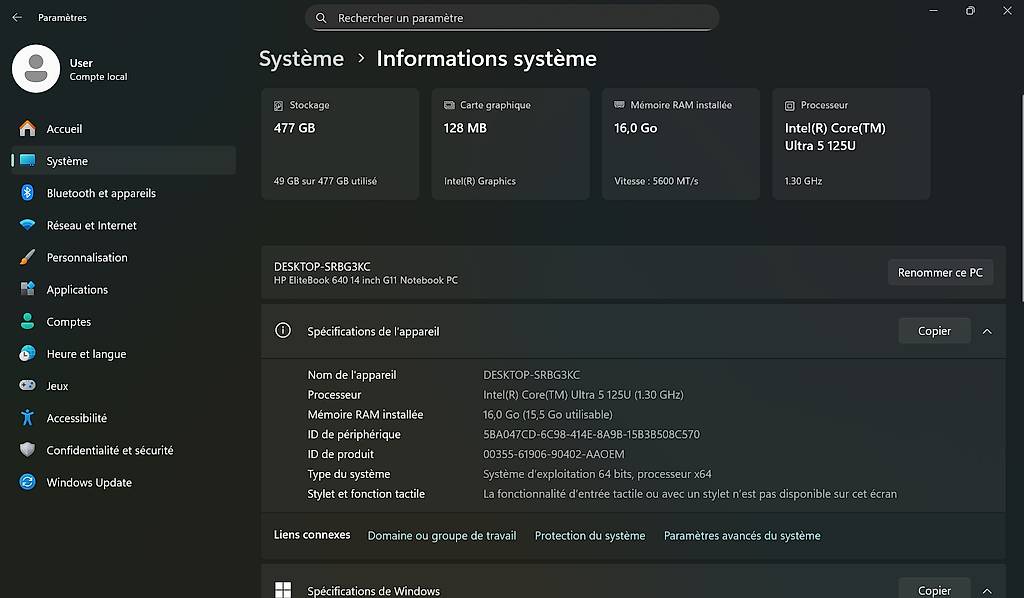The height and width of the screenshot is (598, 1024).
Task: Click the User profile avatar
Action: [35, 68]
